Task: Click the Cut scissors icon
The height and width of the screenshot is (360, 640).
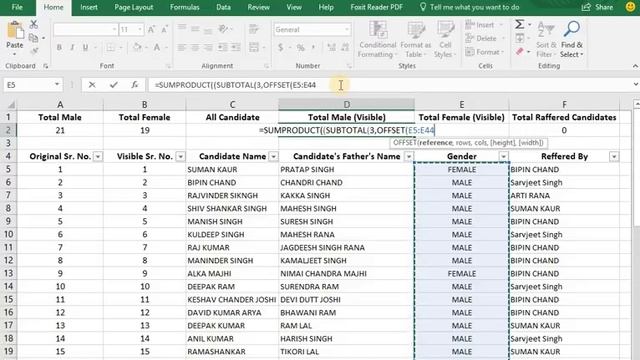Action: point(34,24)
